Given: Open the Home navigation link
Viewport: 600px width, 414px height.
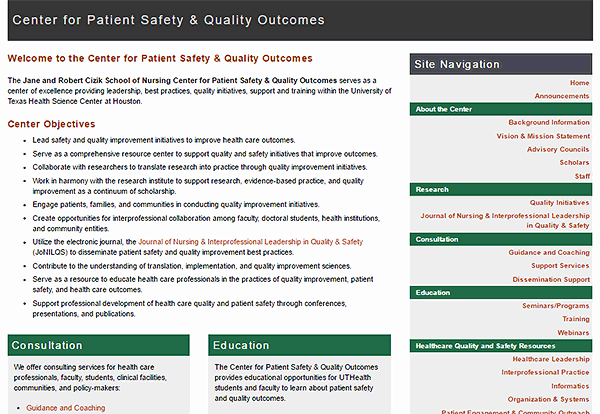Looking at the screenshot, I should coord(579,83).
